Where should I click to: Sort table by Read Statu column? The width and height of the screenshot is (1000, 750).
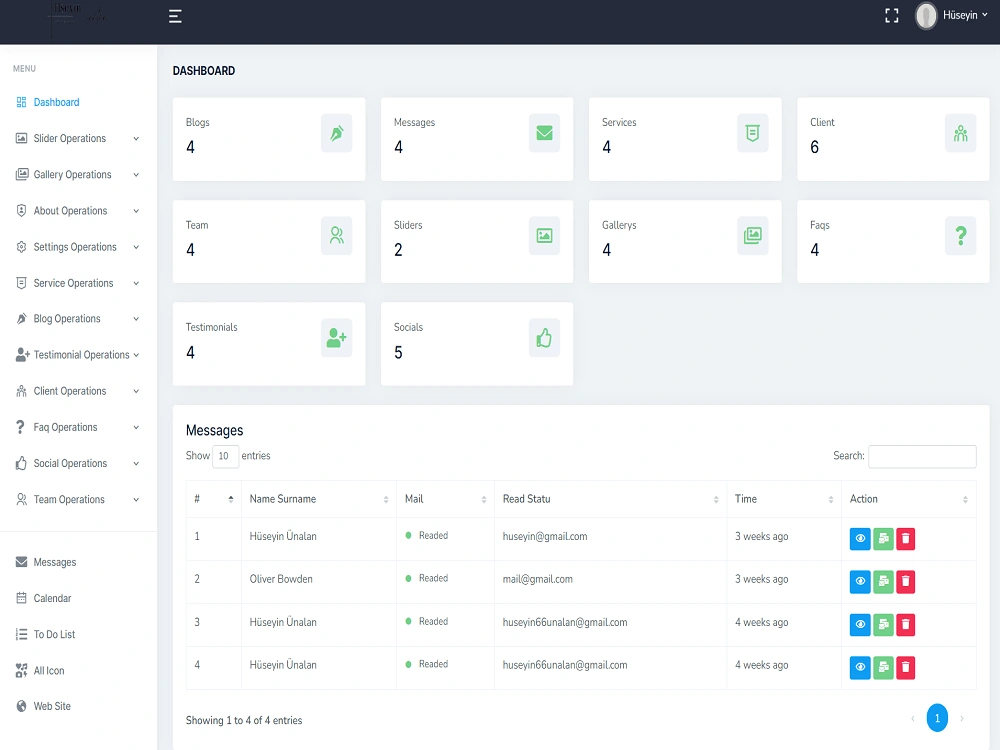coord(610,499)
